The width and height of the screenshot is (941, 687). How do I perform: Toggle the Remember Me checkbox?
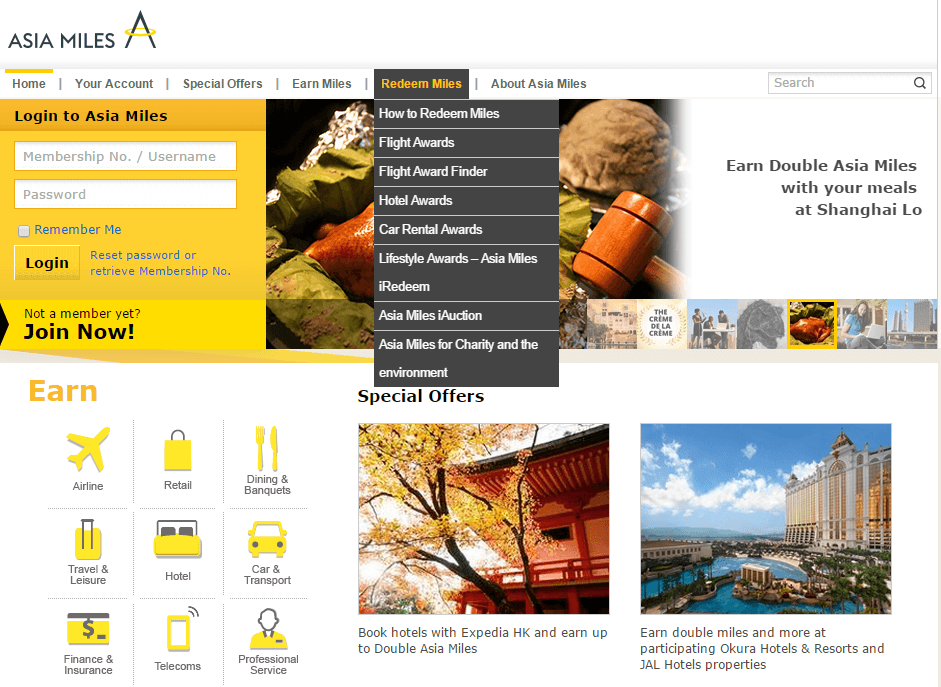pos(24,230)
